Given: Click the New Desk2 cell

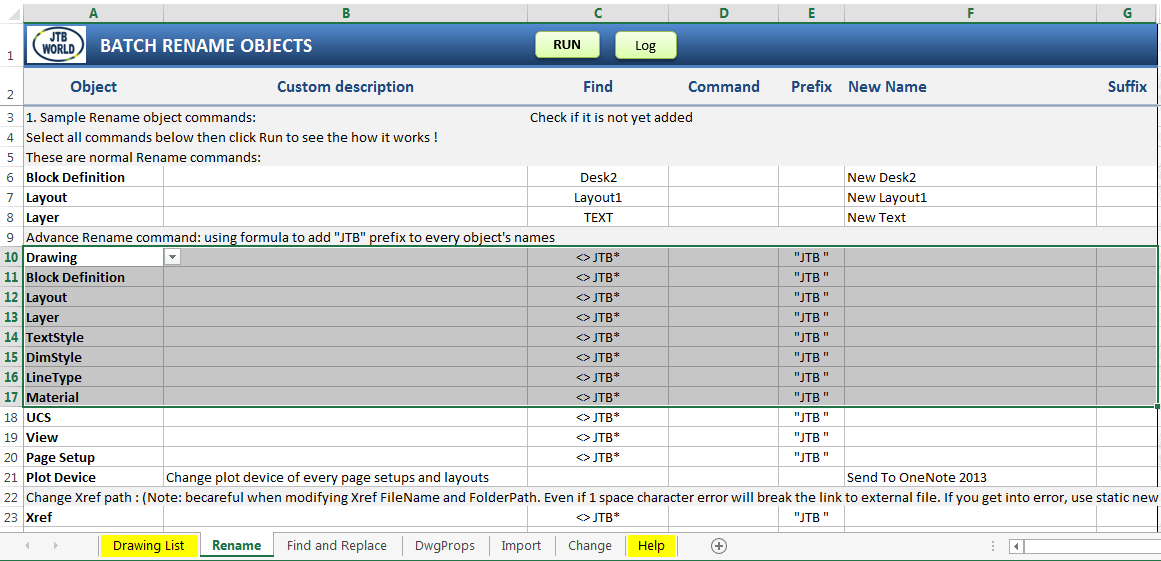Looking at the screenshot, I should pos(970,178).
